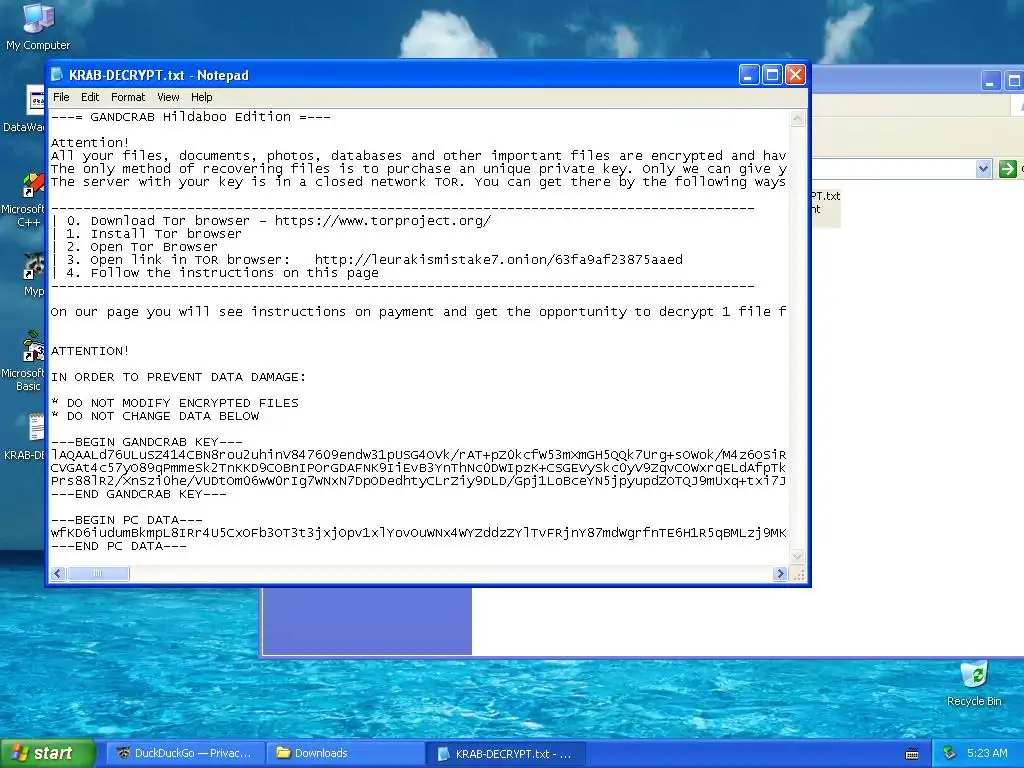Screen dimensions: 1024x768
Task: Click the Notepad window resize grip corner
Action: click(x=798, y=574)
